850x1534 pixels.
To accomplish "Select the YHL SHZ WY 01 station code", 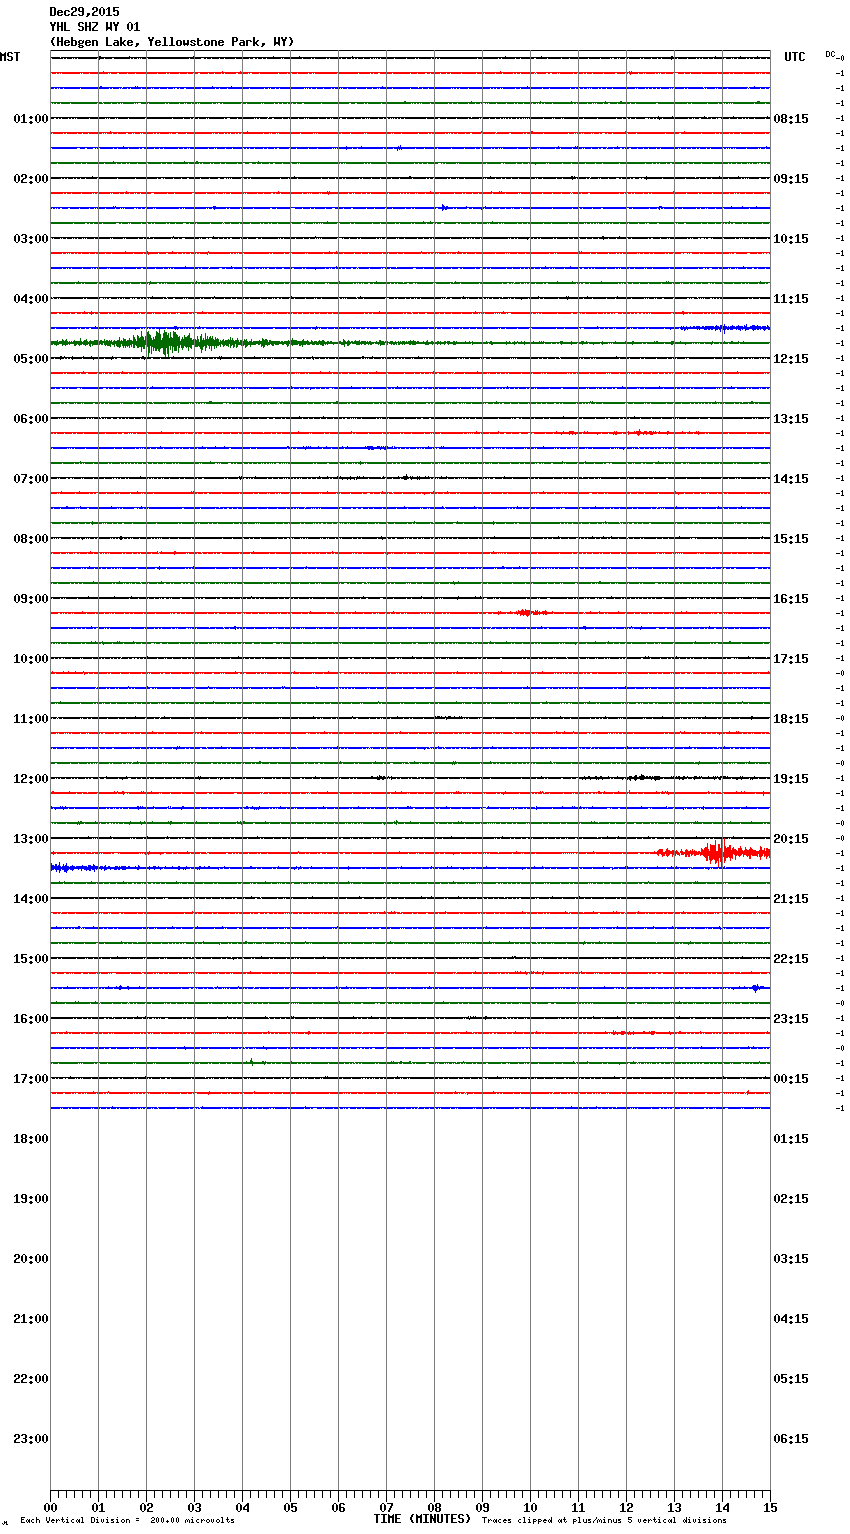I will pyautogui.click(x=95, y=27).
